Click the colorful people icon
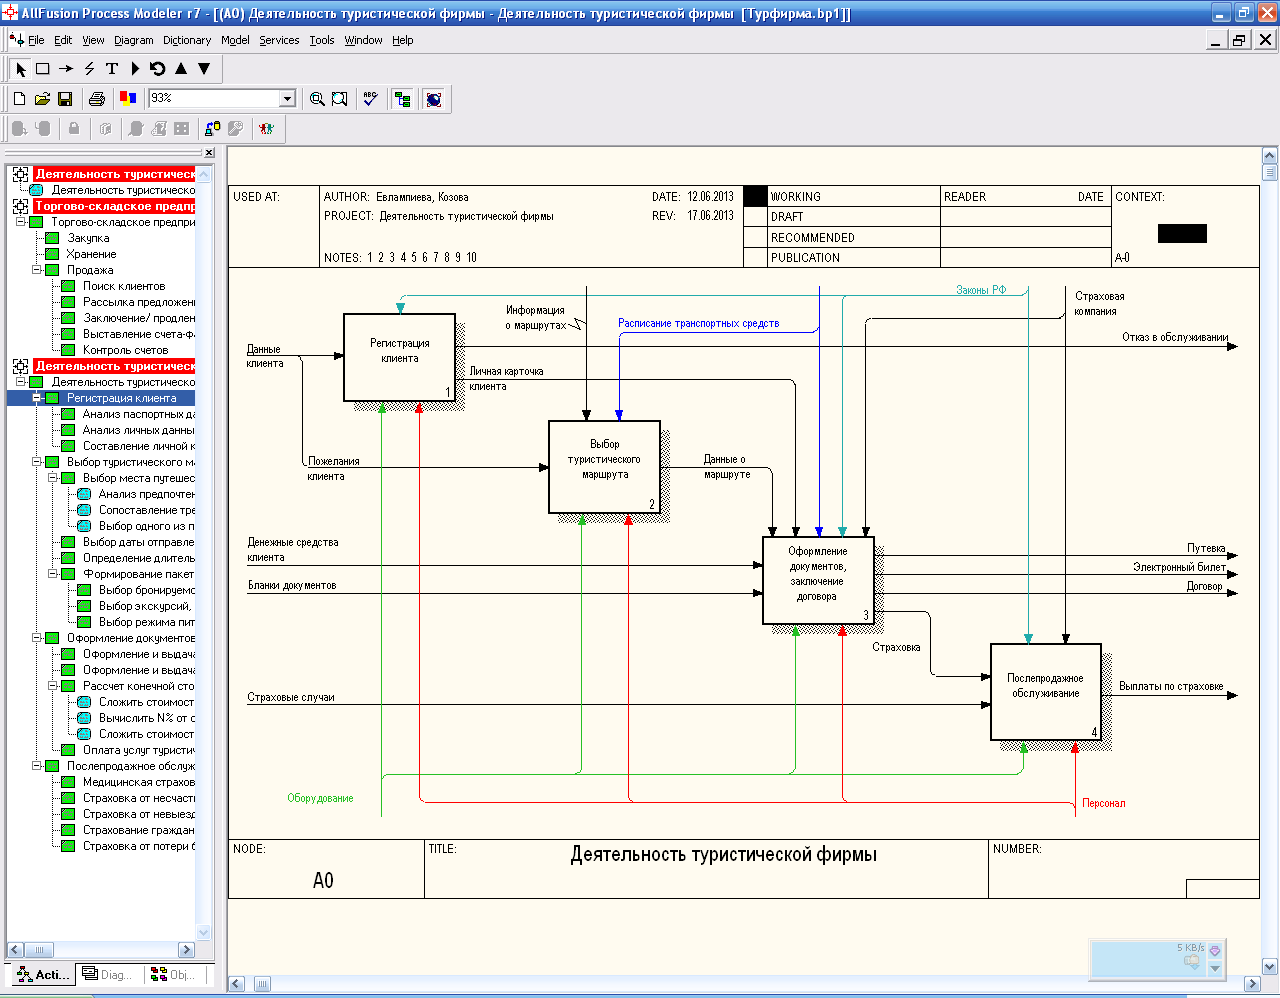 click(266, 129)
